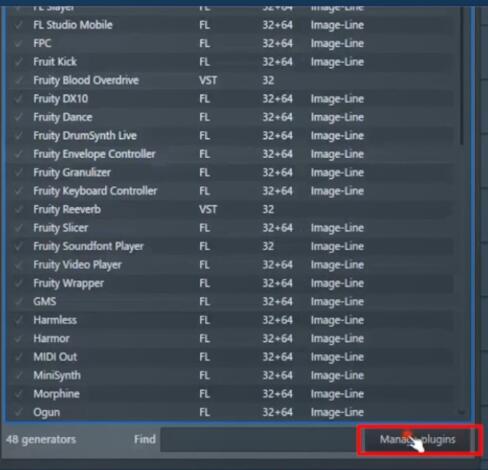The image size is (488, 470).
Task: Select Fruity Blood Overdrive plugin
Action: [230, 80]
